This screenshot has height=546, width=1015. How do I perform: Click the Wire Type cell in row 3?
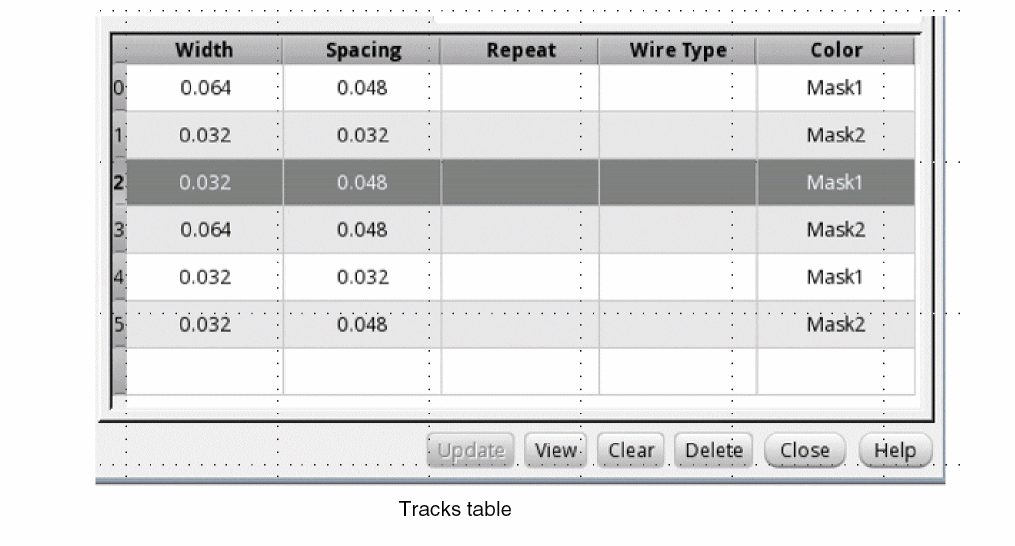(677, 230)
